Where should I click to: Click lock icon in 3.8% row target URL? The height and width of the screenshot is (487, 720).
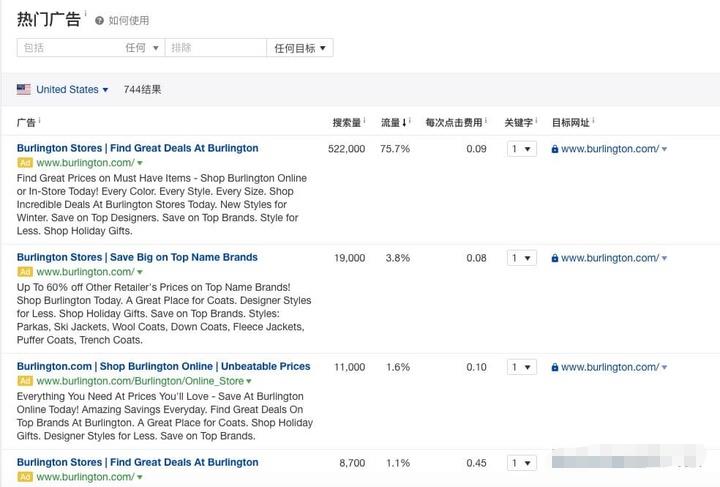pyautogui.click(x=555, y=258)
